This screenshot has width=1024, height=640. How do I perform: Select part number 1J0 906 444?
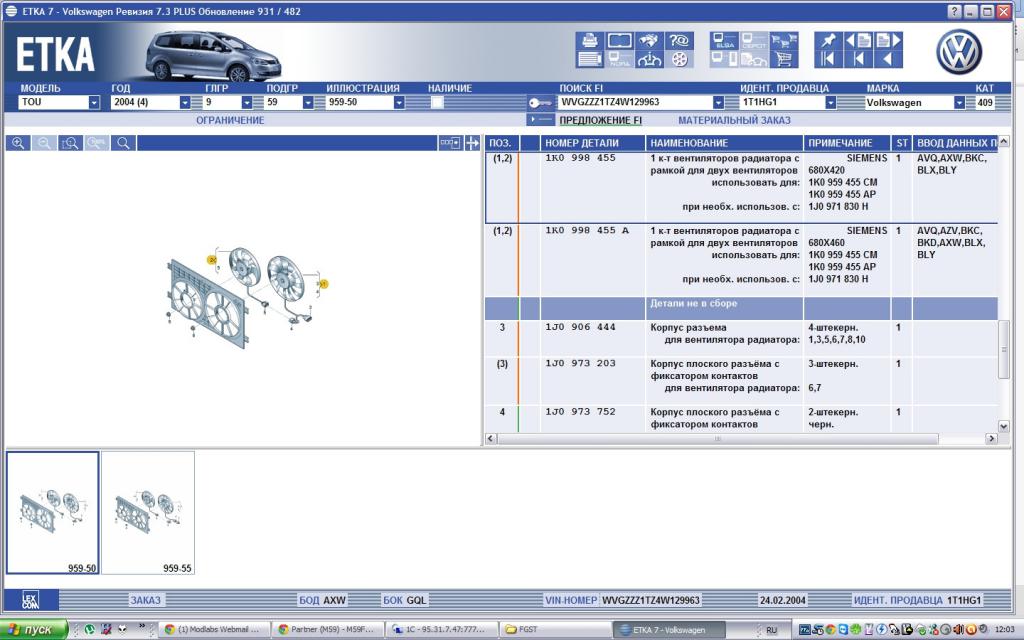(580, 327)
